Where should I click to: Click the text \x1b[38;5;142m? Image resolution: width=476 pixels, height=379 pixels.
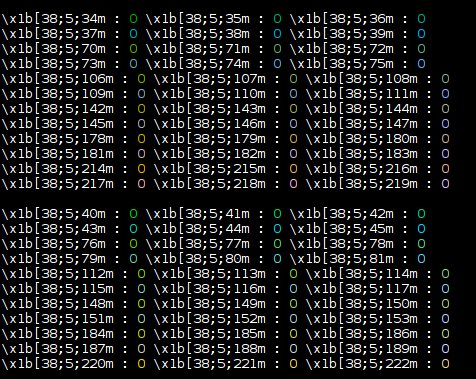58,109
